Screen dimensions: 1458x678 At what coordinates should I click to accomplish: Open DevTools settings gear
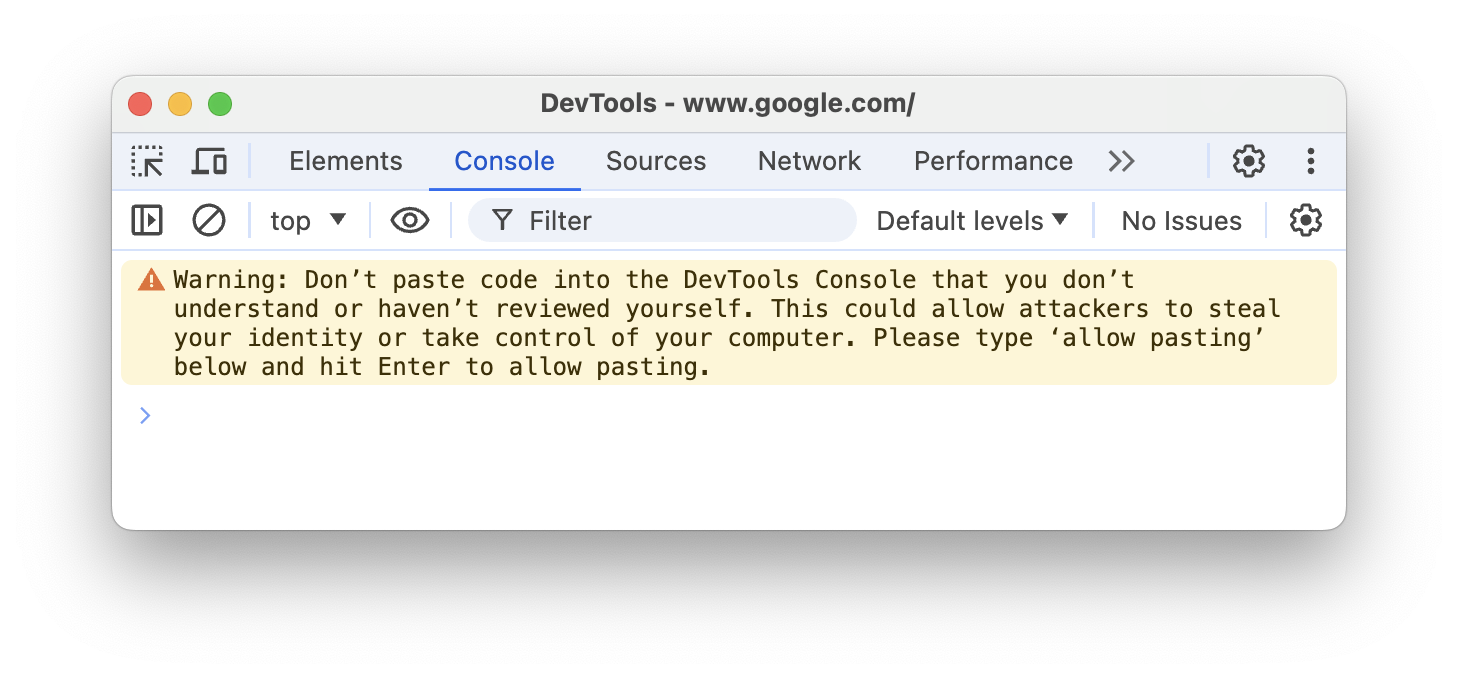(x=1248, y=160)
